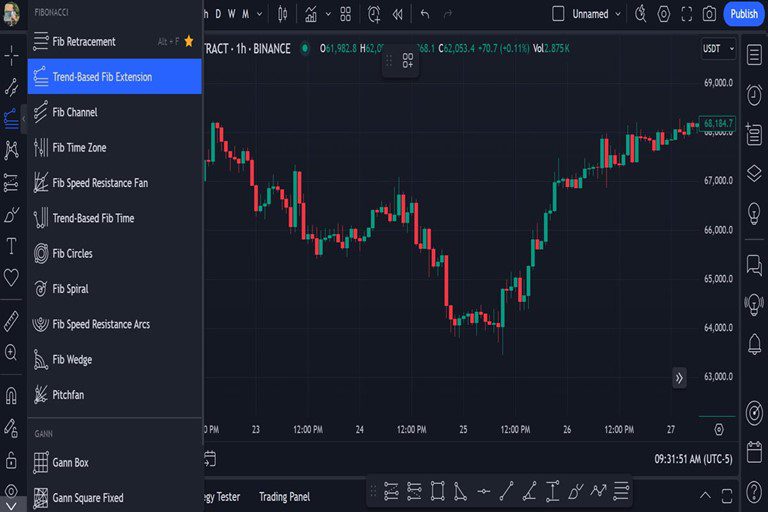
Task: Select Fib Channel tool
Action: 114,112
